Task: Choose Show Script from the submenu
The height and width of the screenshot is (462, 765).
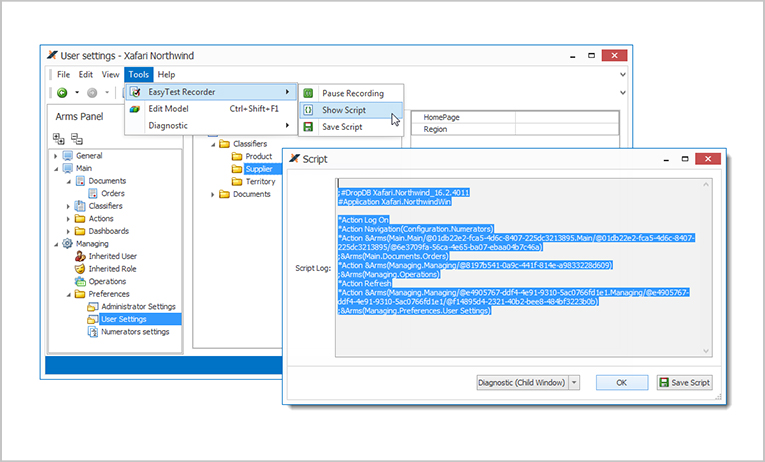Action: tap(351, 110)
